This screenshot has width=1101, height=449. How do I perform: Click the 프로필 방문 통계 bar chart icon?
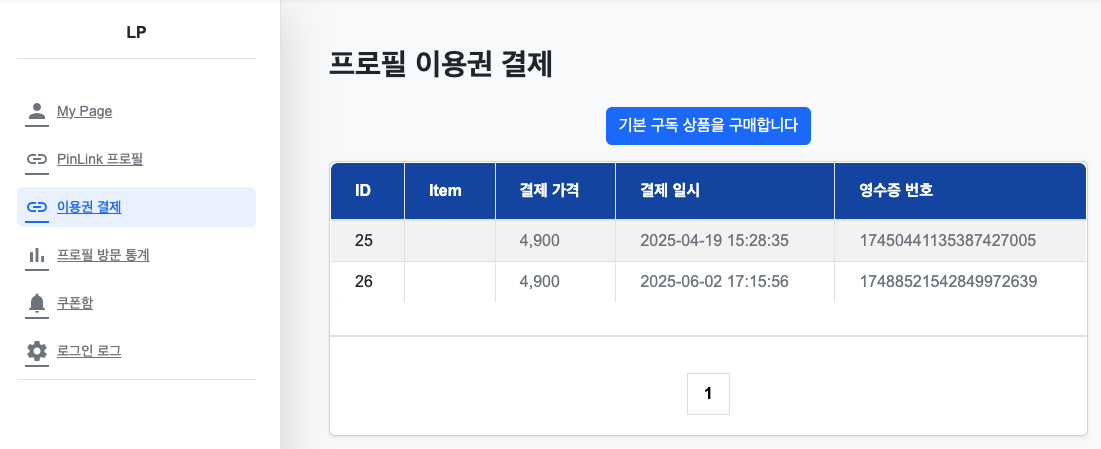click(x=37, y=255)
